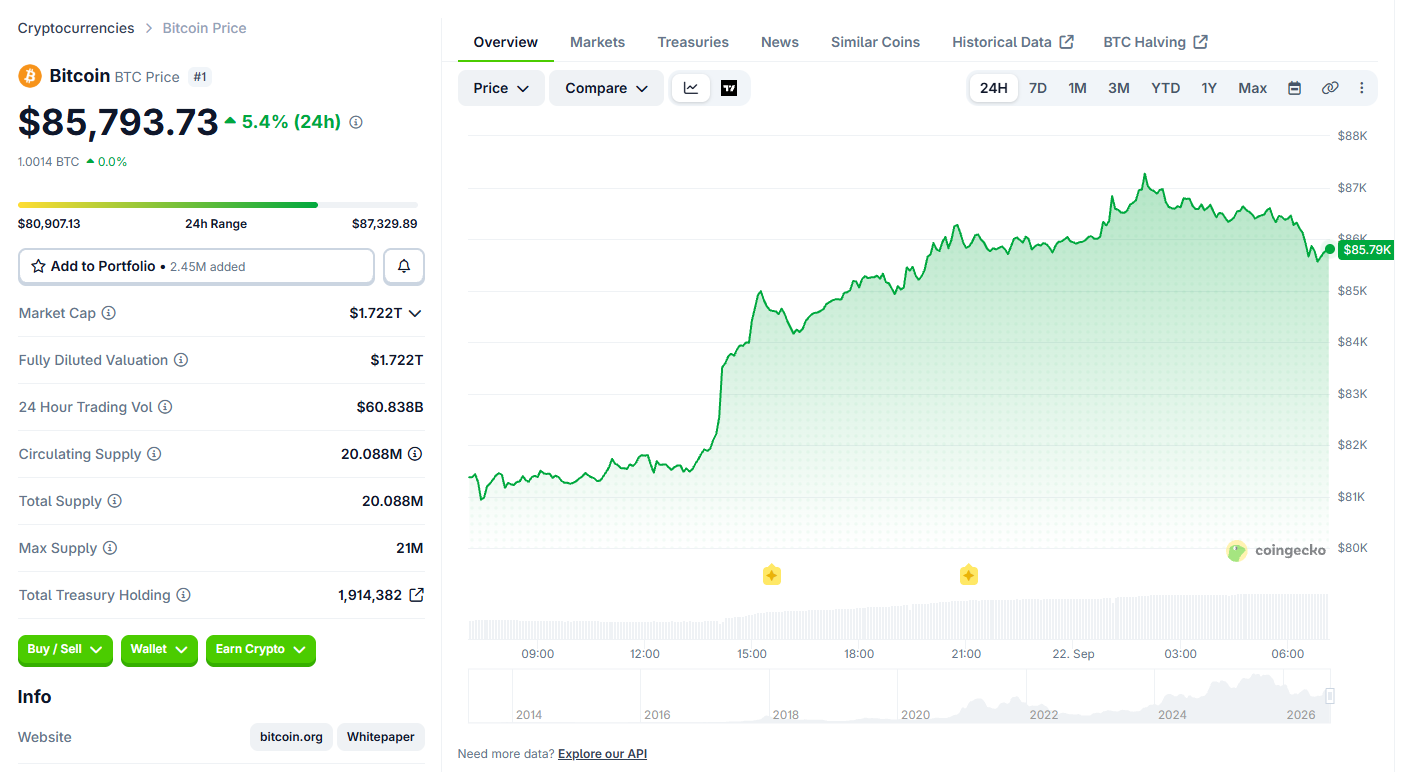
Task: Open Total Supply info icon
Action: pos(115,501)
